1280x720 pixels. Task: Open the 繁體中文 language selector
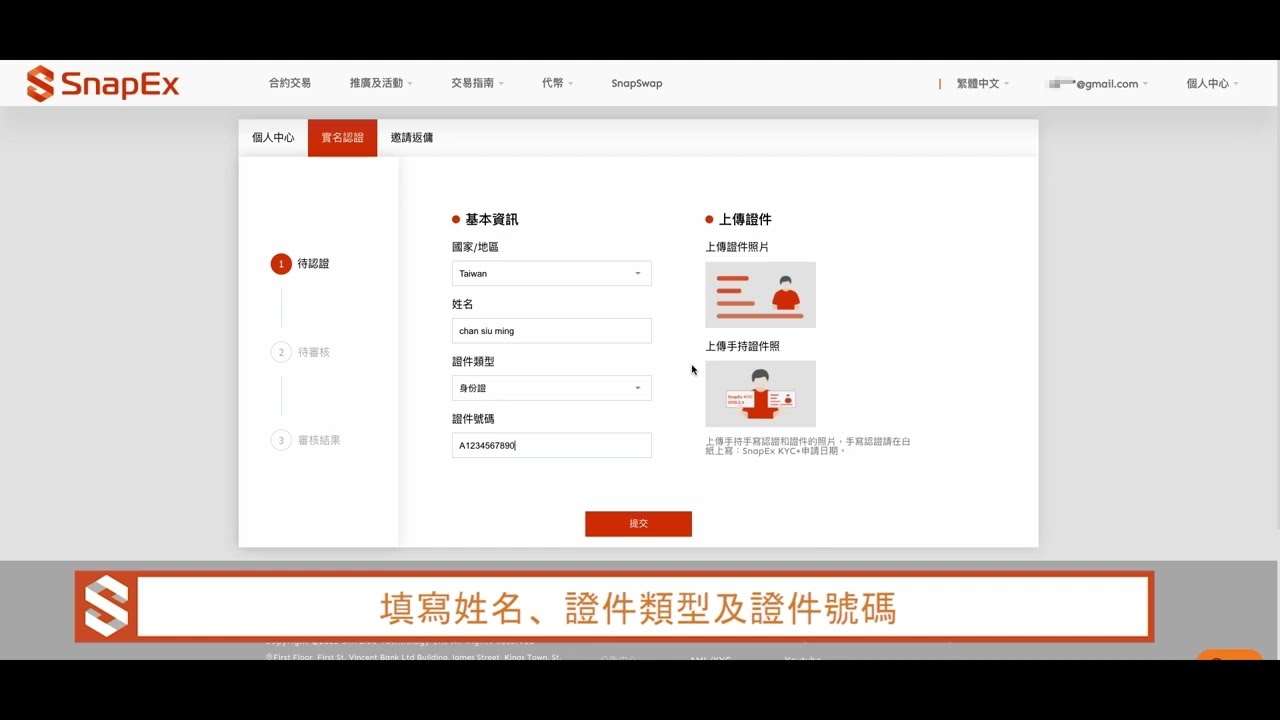point(983,83)
